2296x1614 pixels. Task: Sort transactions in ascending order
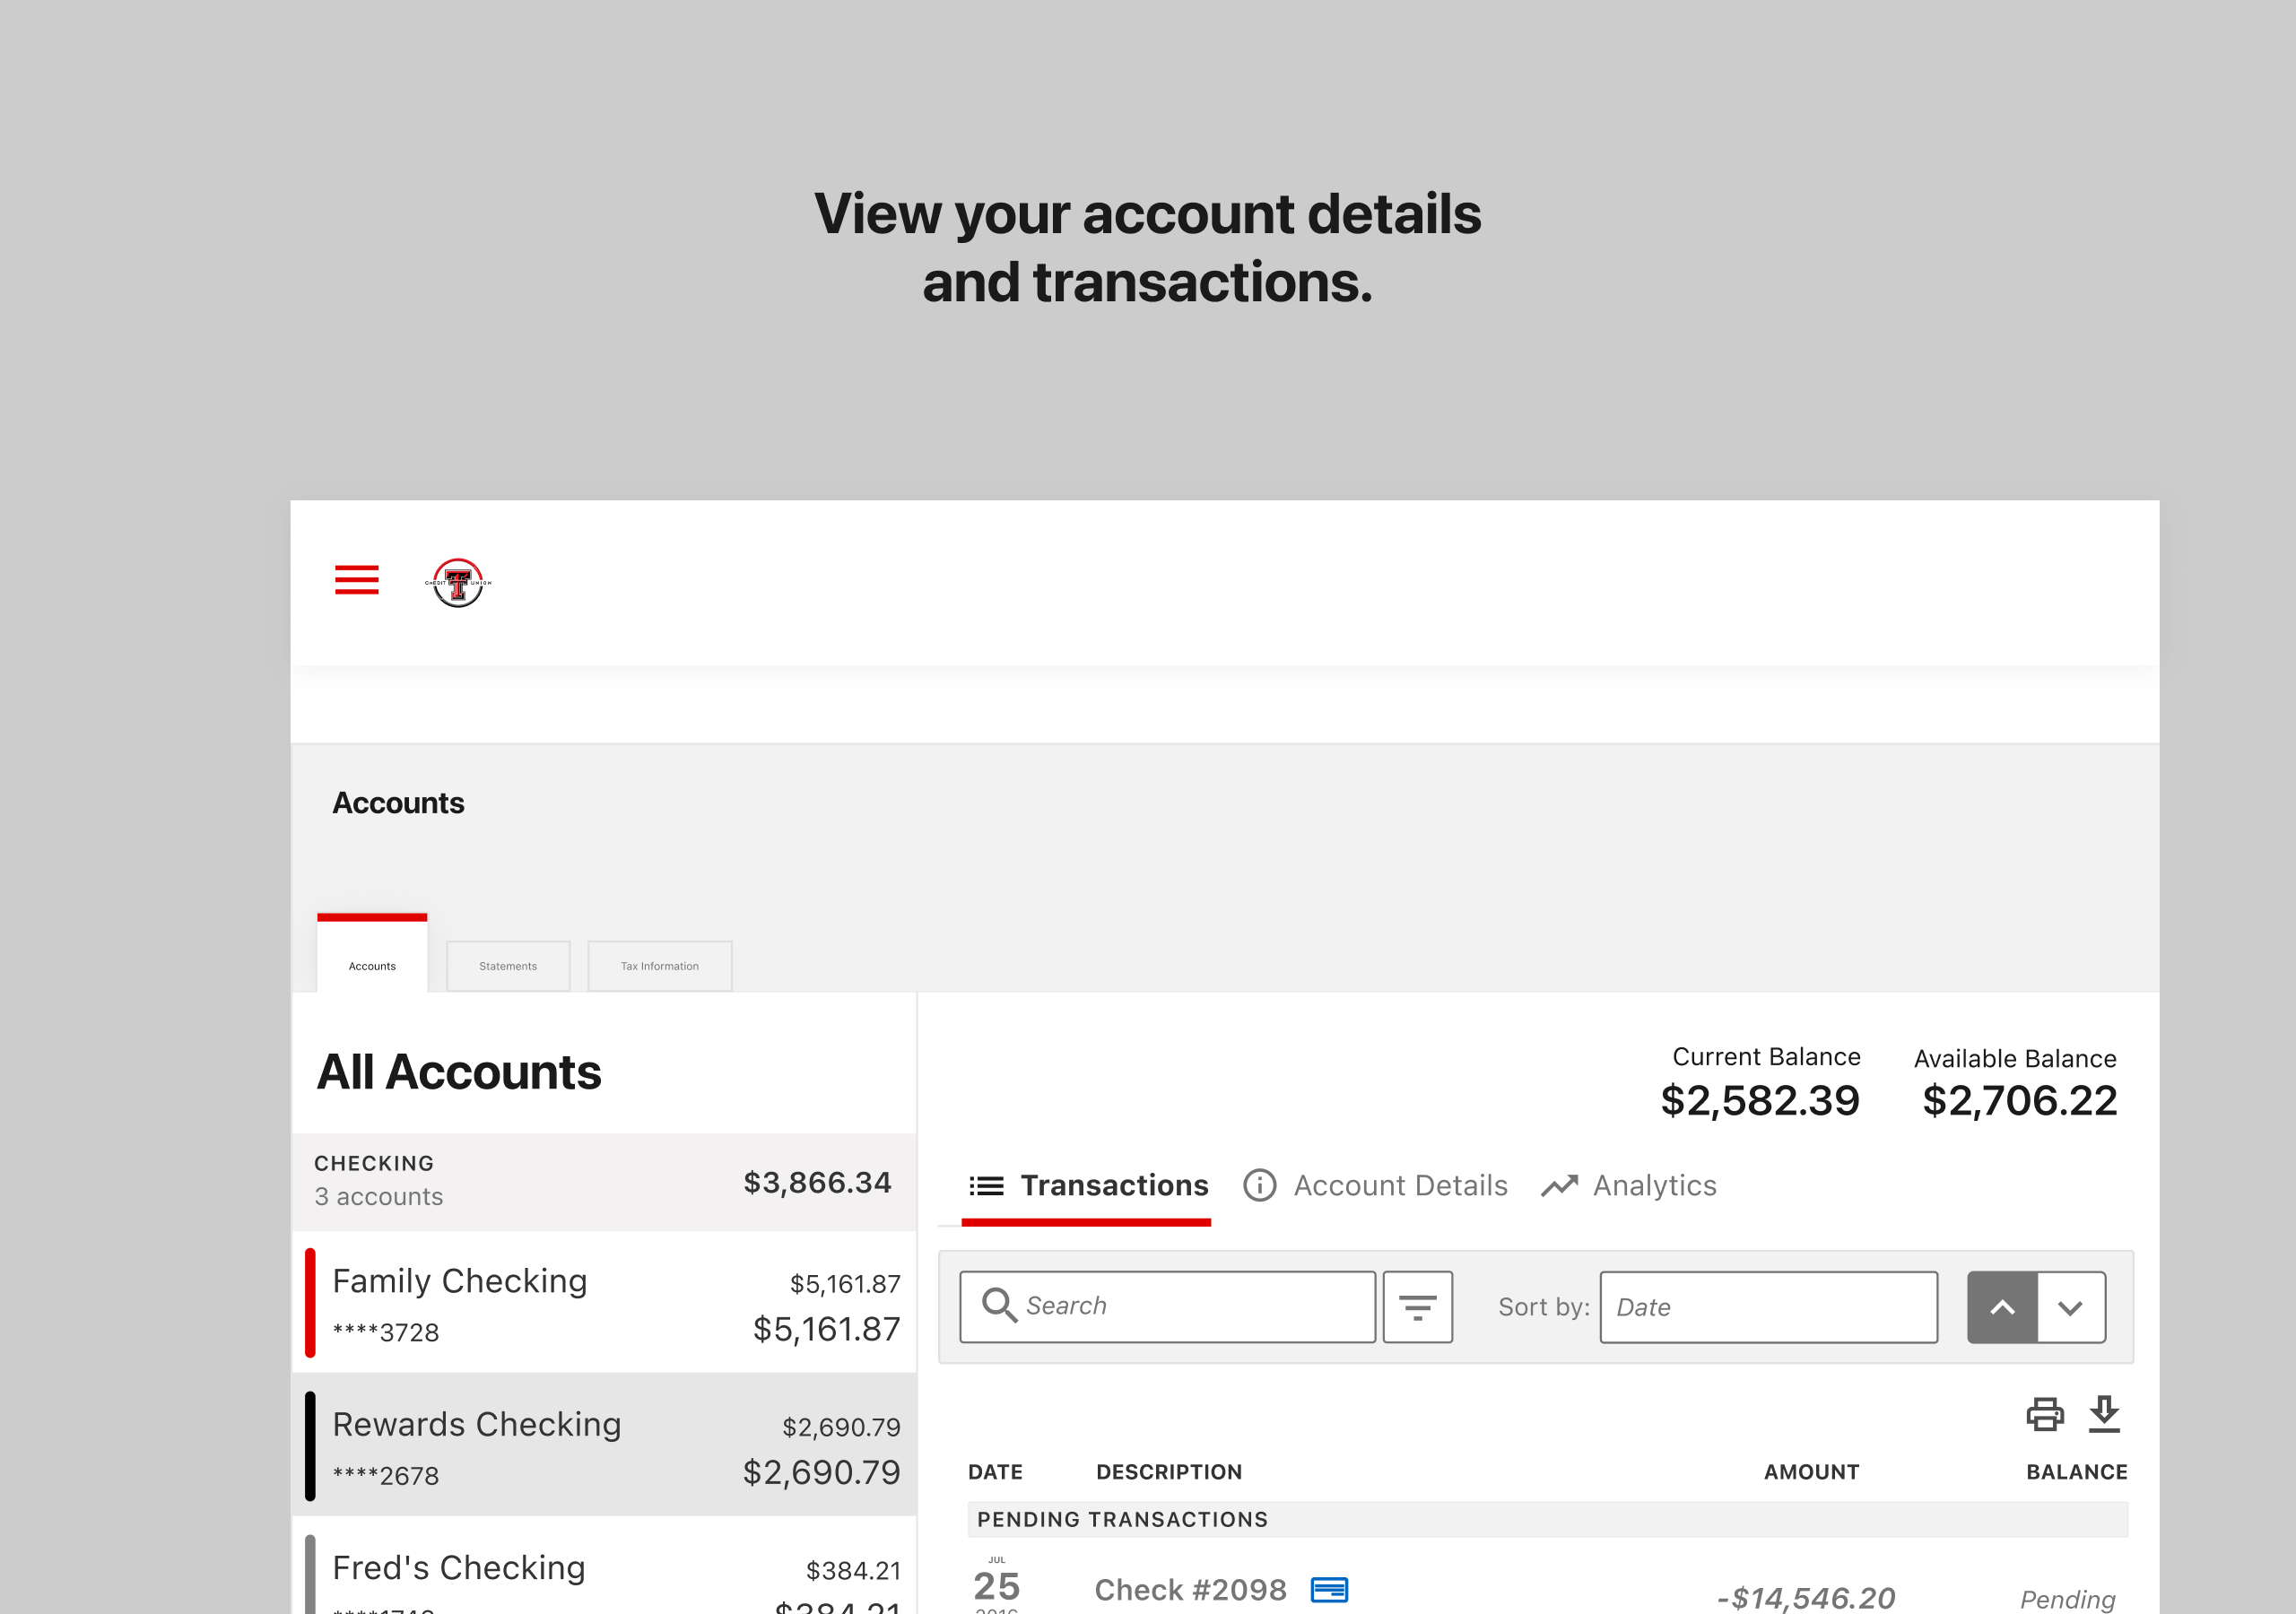2002,1307
